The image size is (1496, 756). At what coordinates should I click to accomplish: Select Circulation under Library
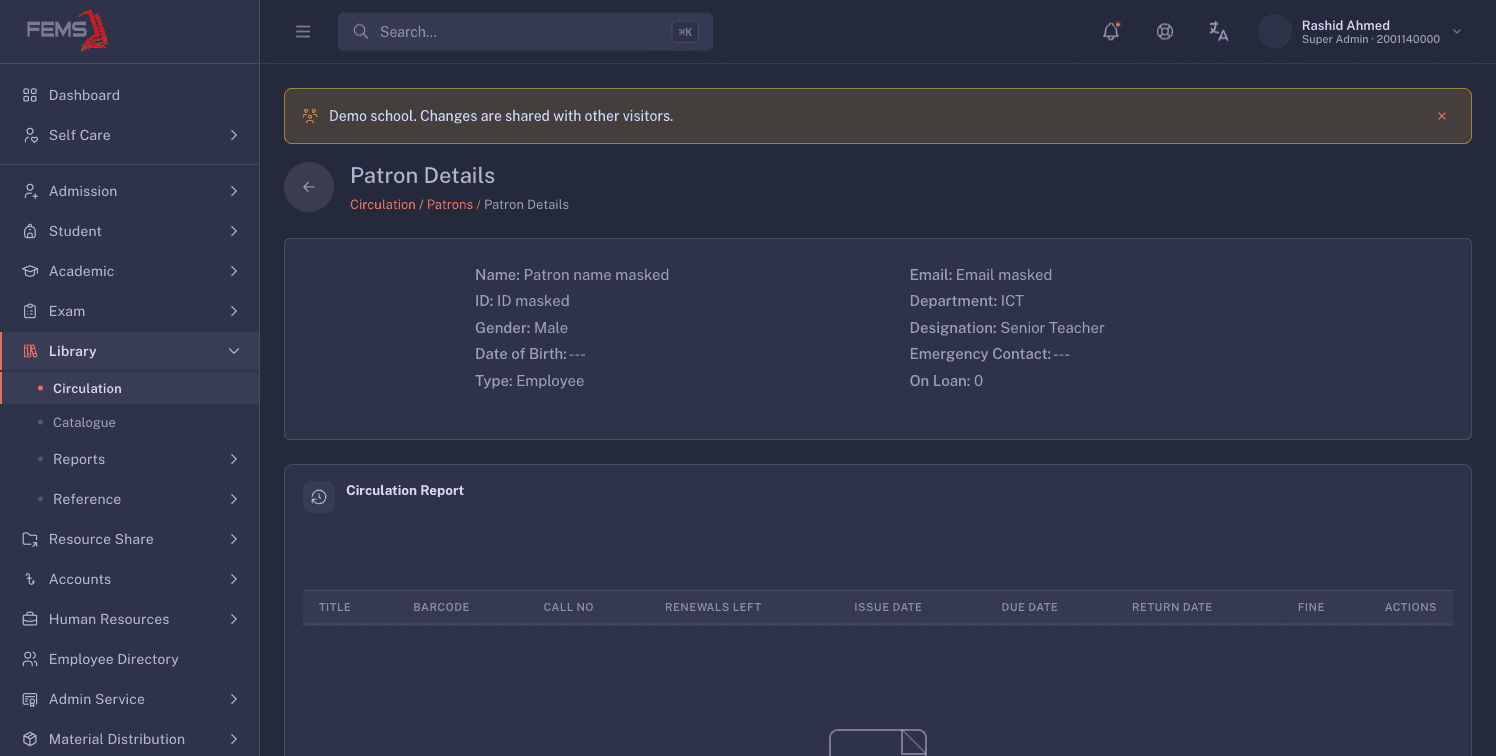click(x=130, y=388)
